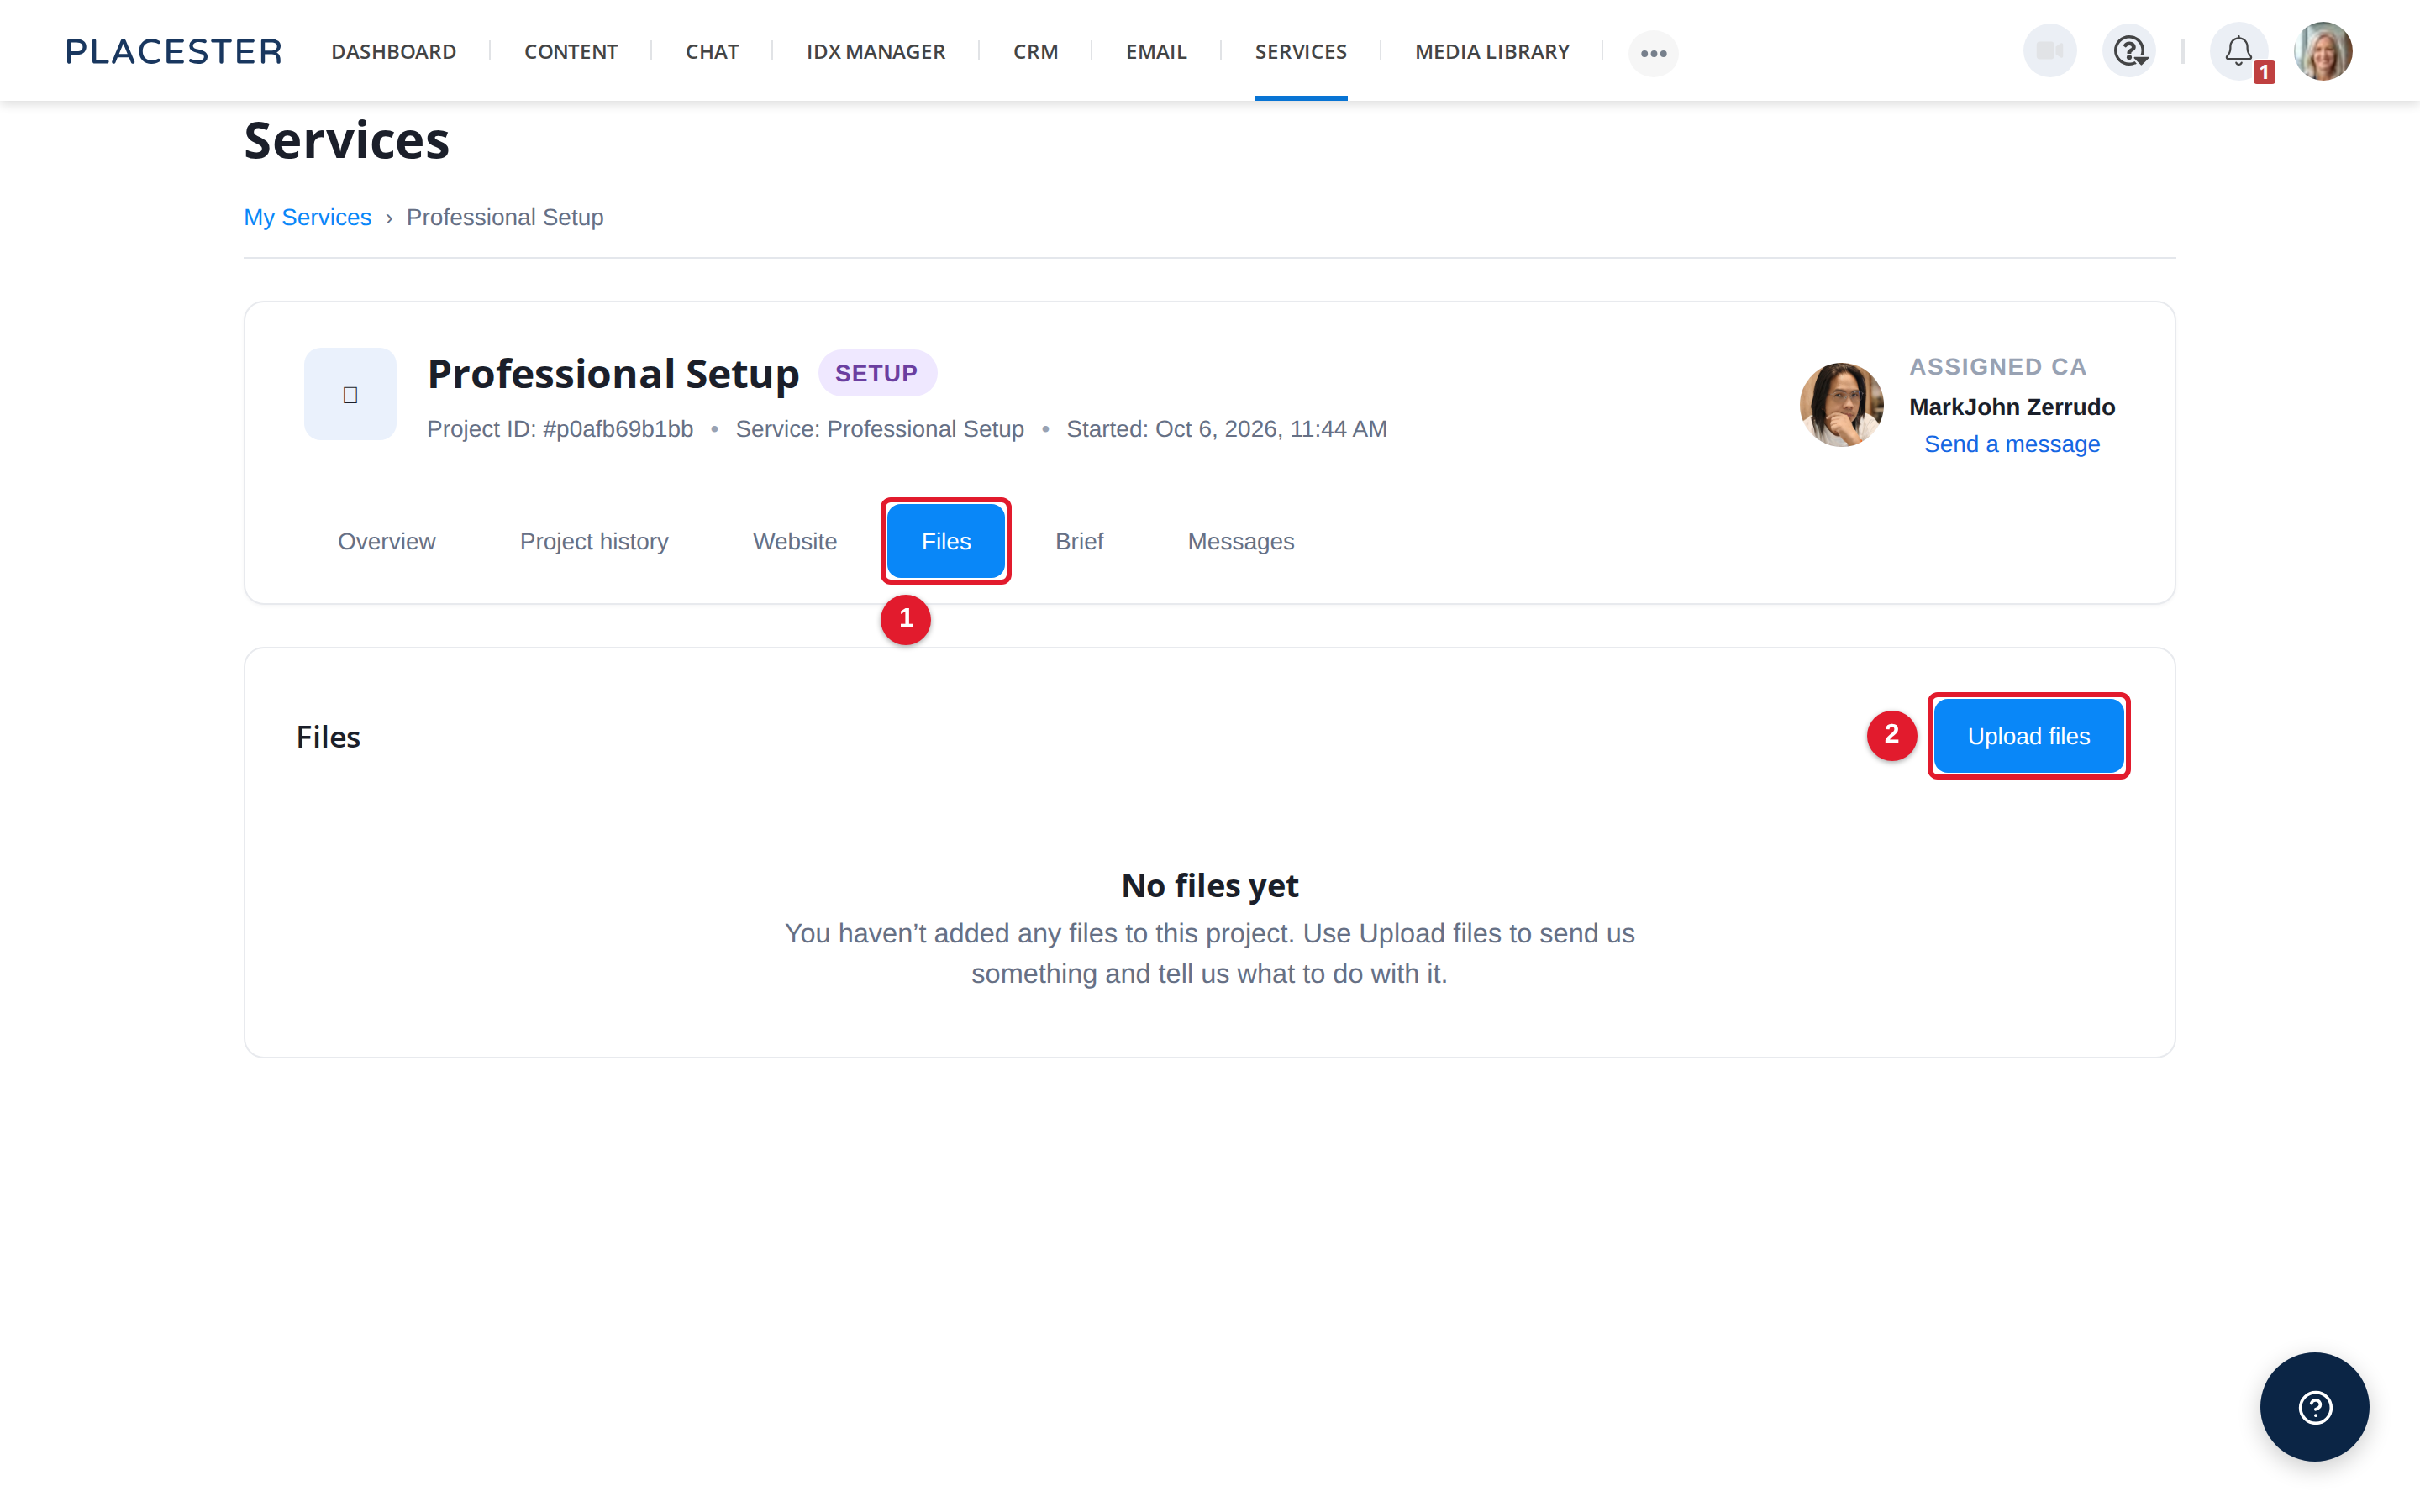Go to Dashboard in top navigation
The height and width of the screenshot is (1512, 2420).
tap(394, 51)
